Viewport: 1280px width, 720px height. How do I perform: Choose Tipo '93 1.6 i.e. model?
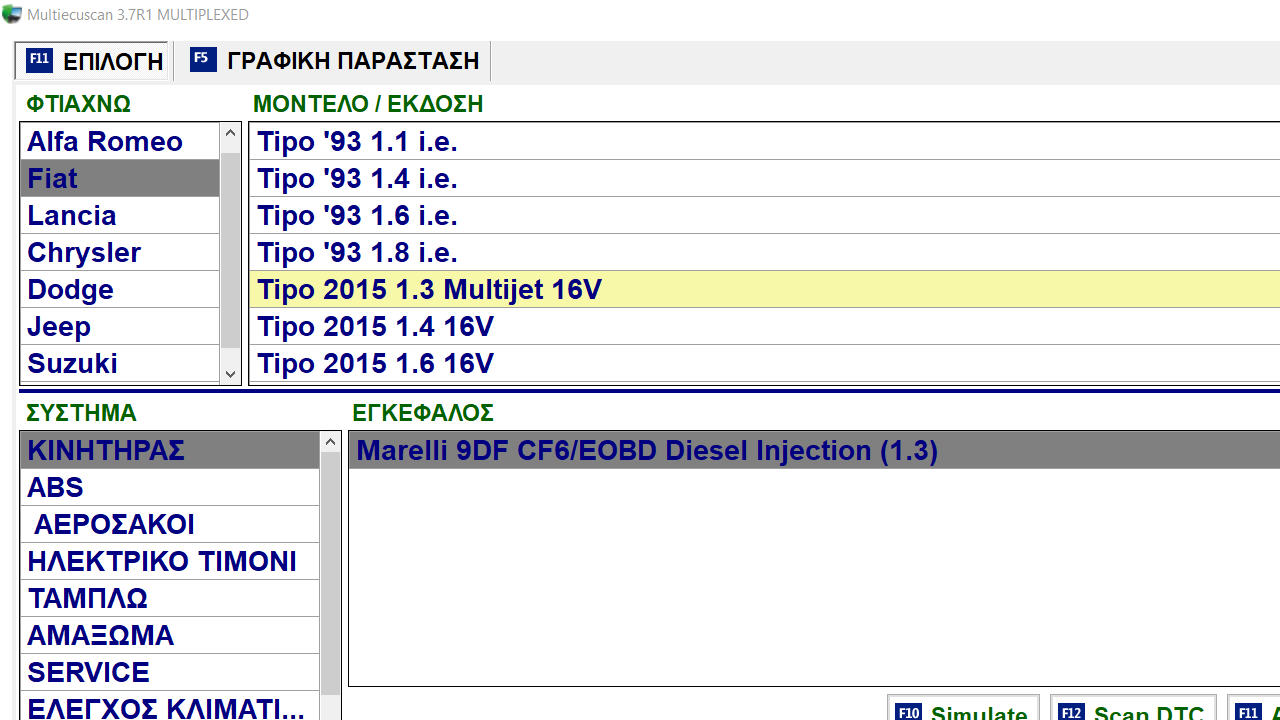tap(764, 215)
